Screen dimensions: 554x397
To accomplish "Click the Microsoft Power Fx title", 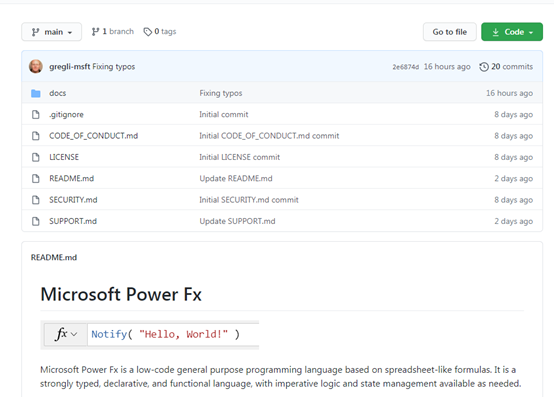I will pos(121,294).
